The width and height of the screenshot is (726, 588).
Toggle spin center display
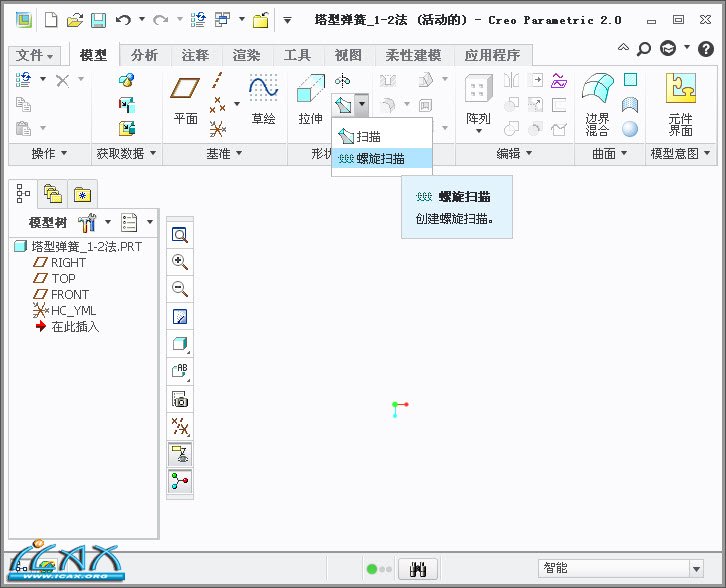180,482
